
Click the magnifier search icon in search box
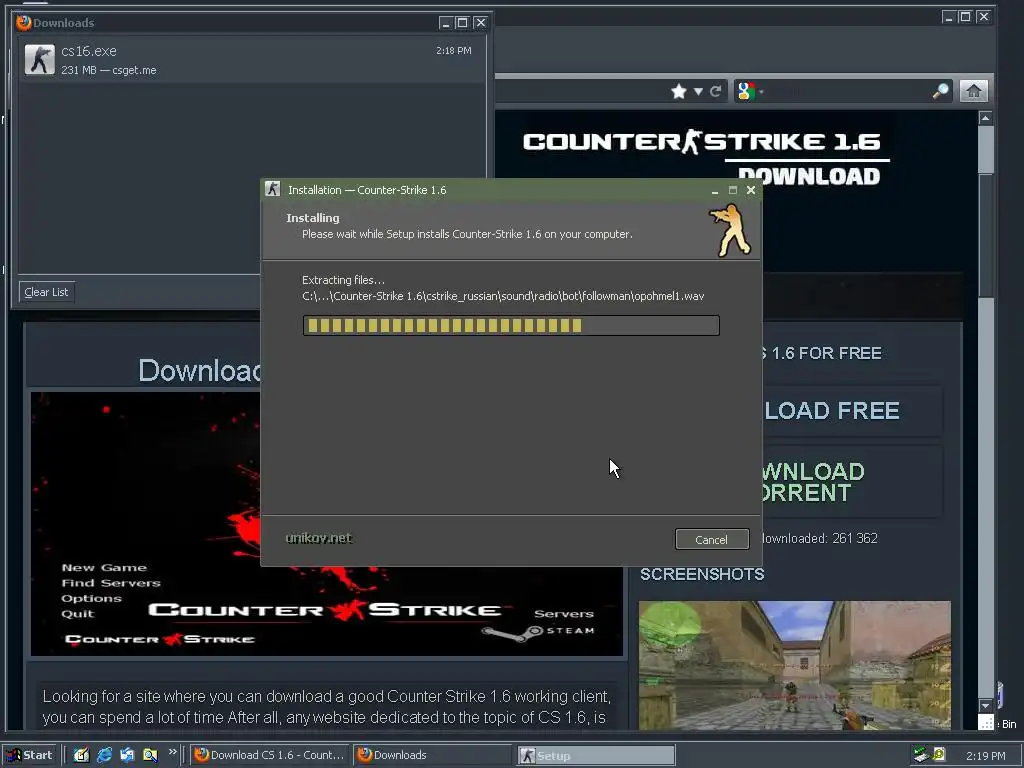(x=940, y=91)
